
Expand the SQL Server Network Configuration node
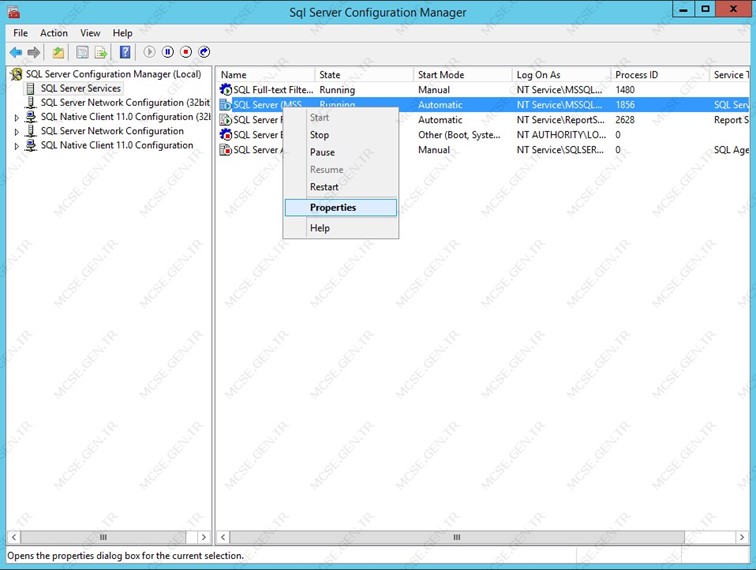[17, 131]
